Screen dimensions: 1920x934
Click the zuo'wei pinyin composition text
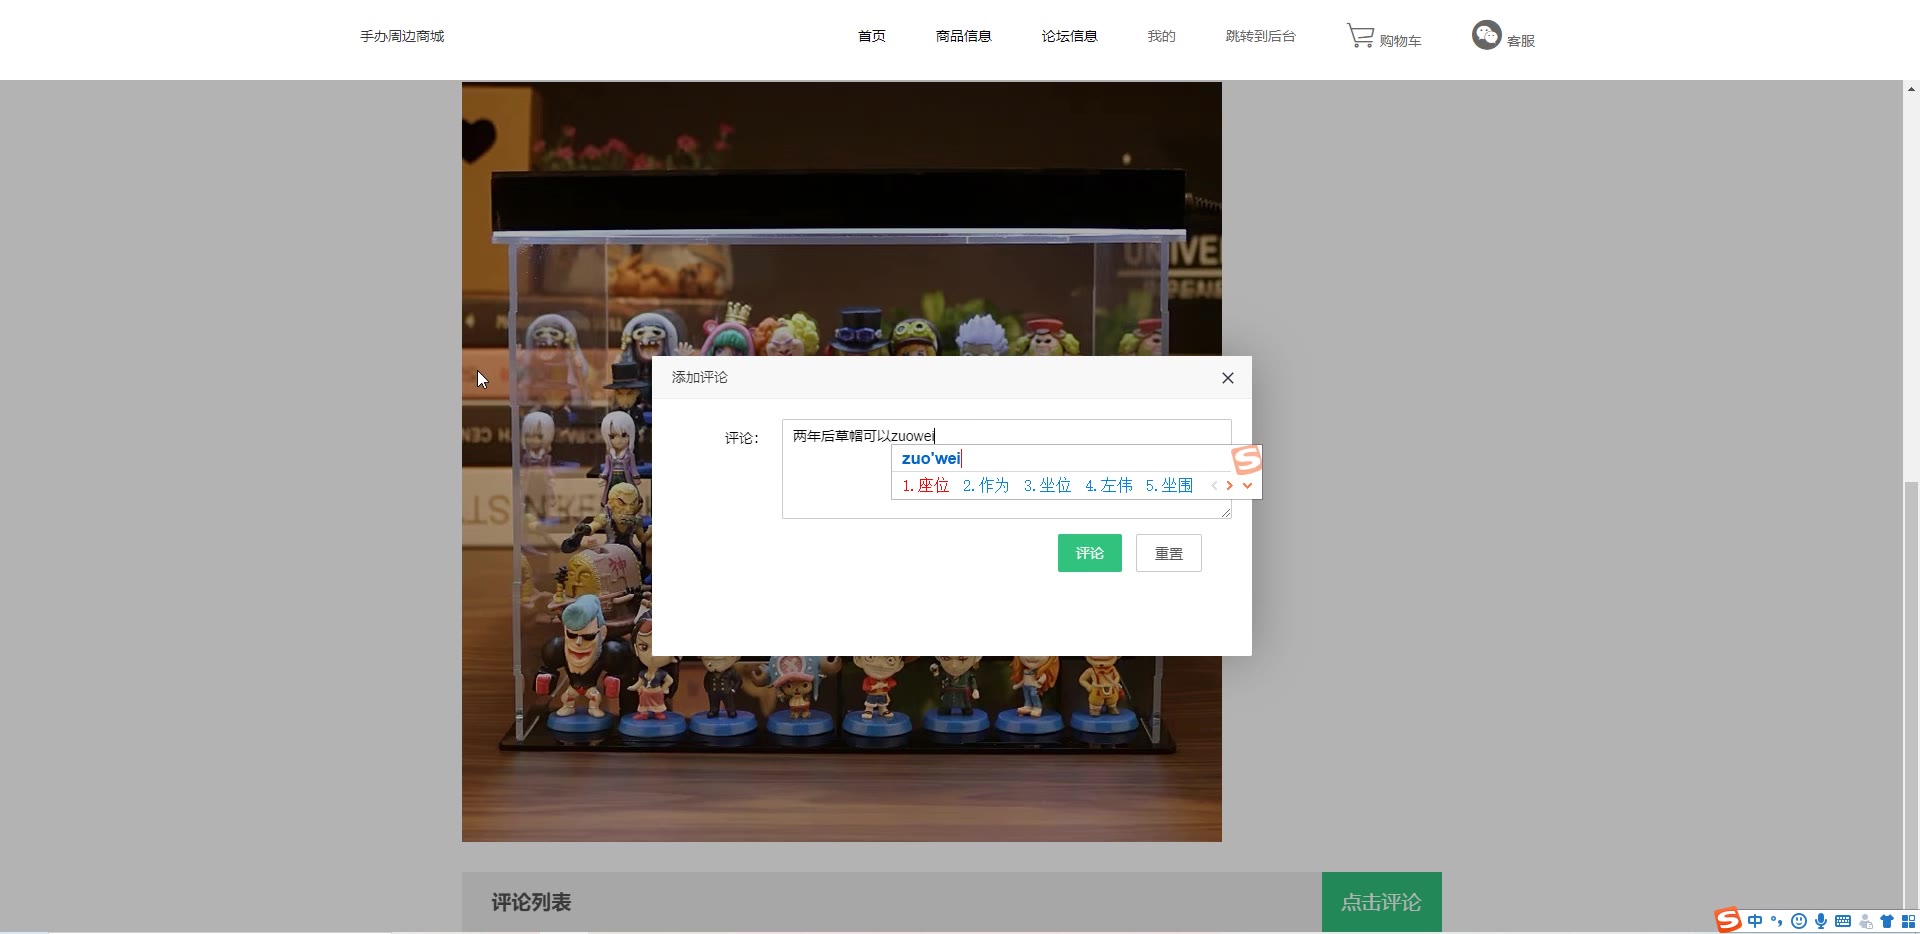tap(931, 458)
